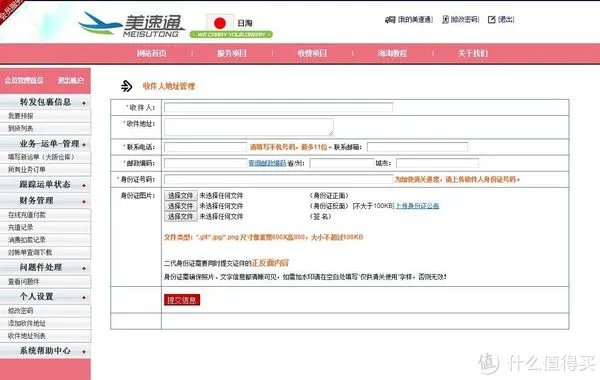Image resolution: width=600 pixels, height=380 pixels.
Task: Focus the 邮政编码 postal code field
Action: [x=205, y=163]
